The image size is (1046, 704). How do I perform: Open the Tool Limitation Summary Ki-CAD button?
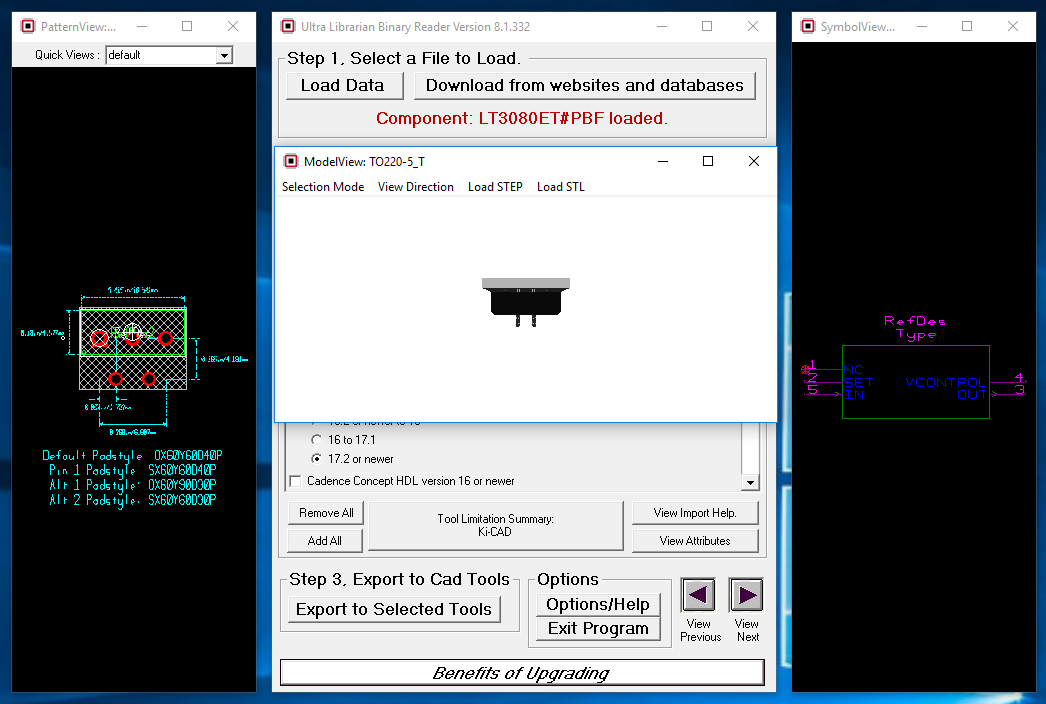click(496, 526)
